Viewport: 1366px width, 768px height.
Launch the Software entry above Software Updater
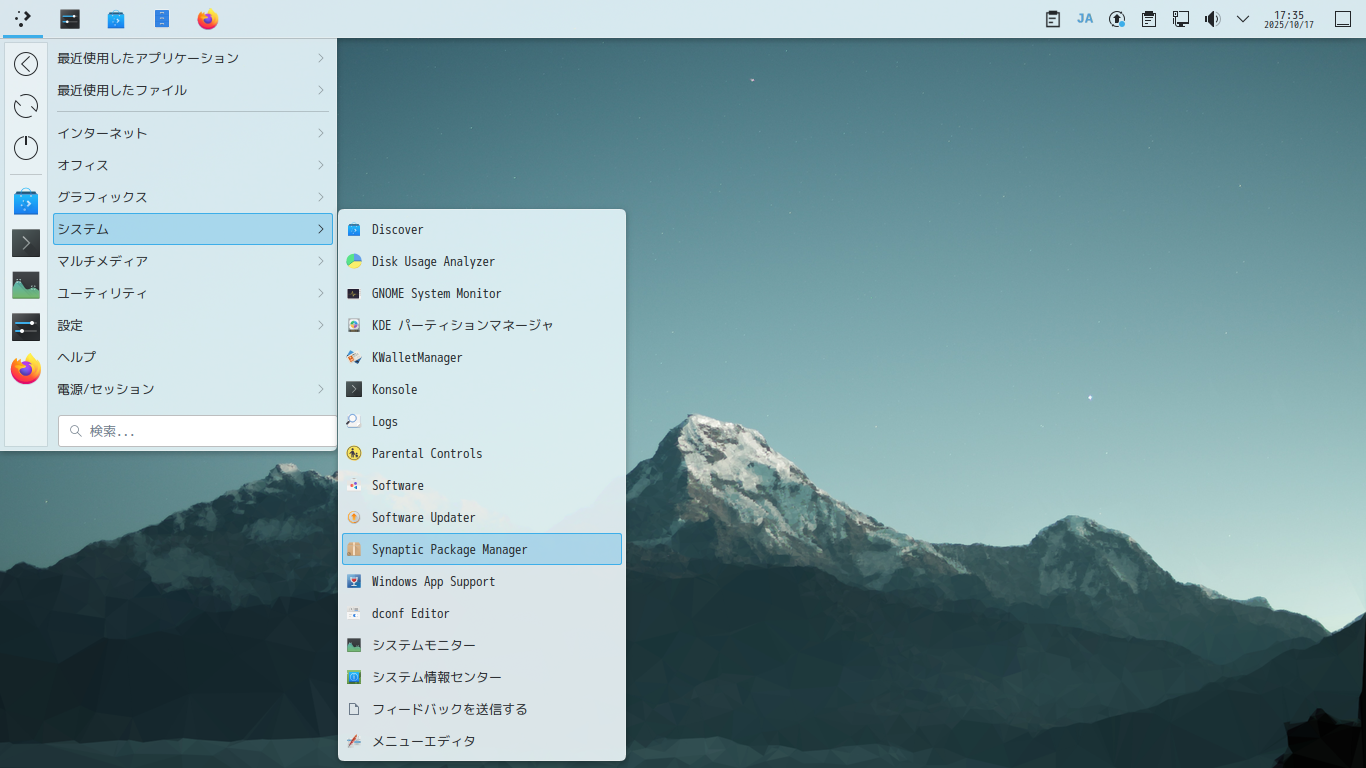point(482,486)
